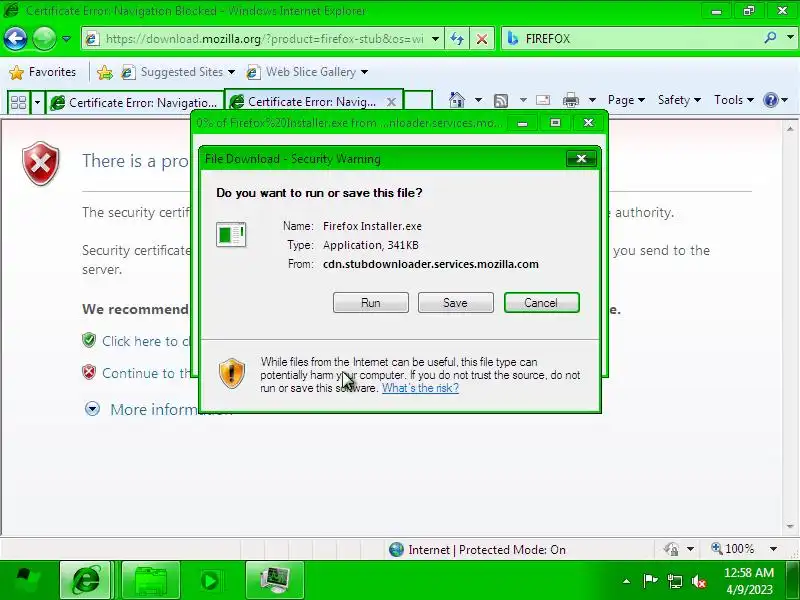Click Add to Favorites Bar icon

105,72
